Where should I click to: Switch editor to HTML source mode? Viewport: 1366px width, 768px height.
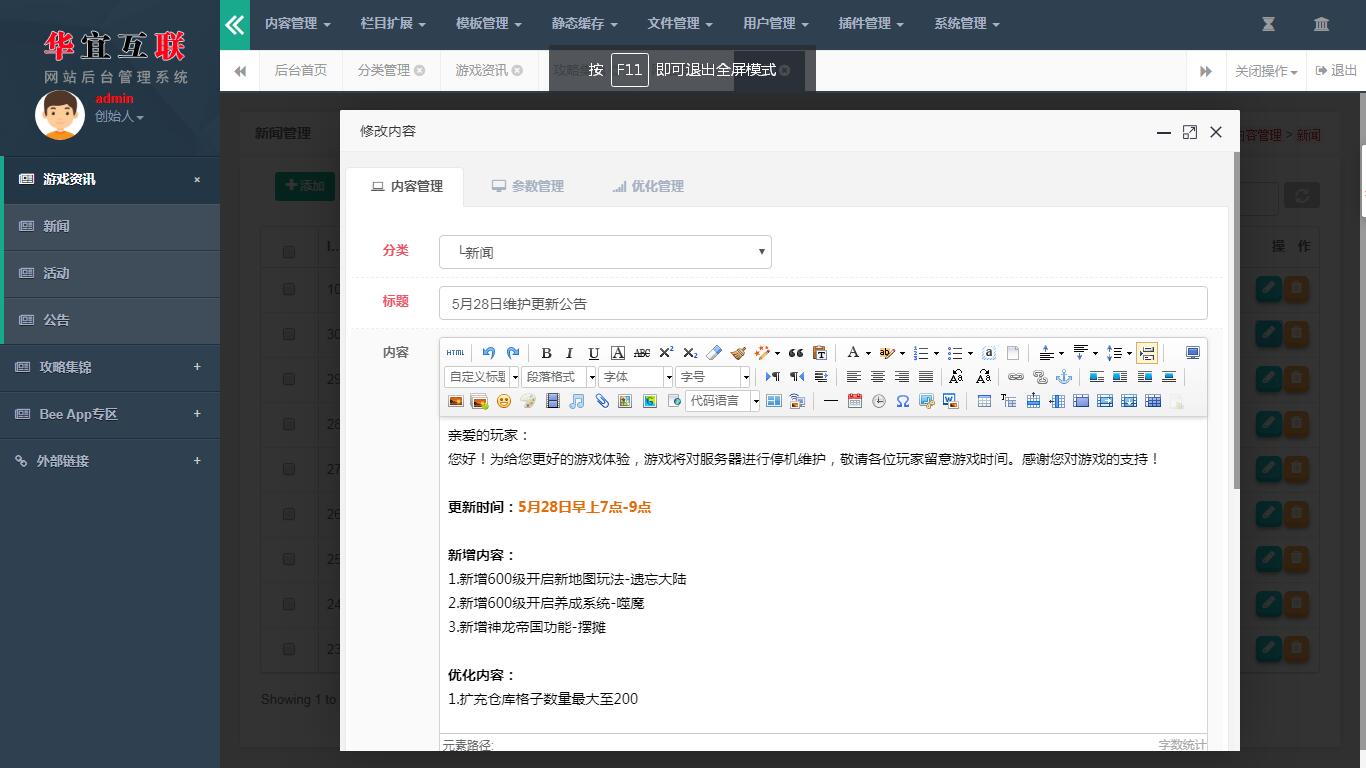tap(455, 353)
